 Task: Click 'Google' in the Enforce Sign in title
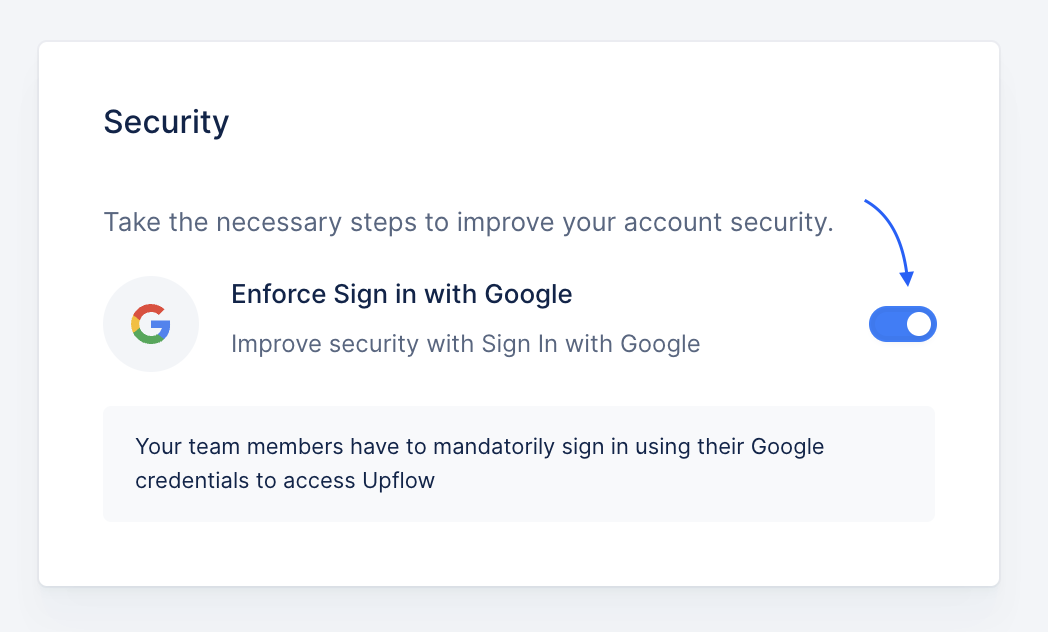(528, 295)
